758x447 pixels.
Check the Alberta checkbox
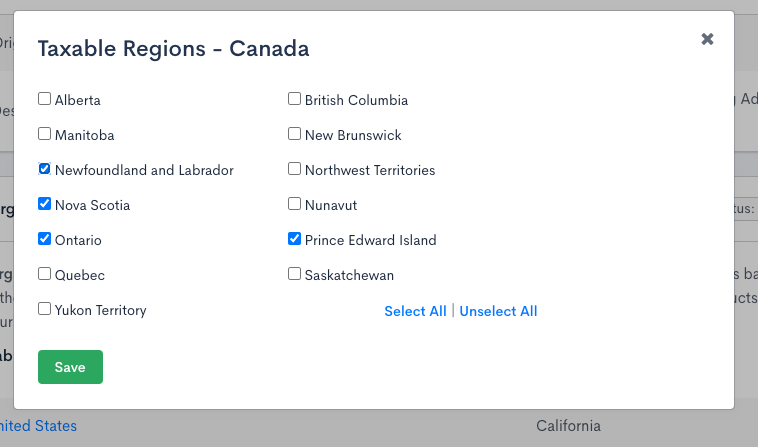(x=45, y=99)
